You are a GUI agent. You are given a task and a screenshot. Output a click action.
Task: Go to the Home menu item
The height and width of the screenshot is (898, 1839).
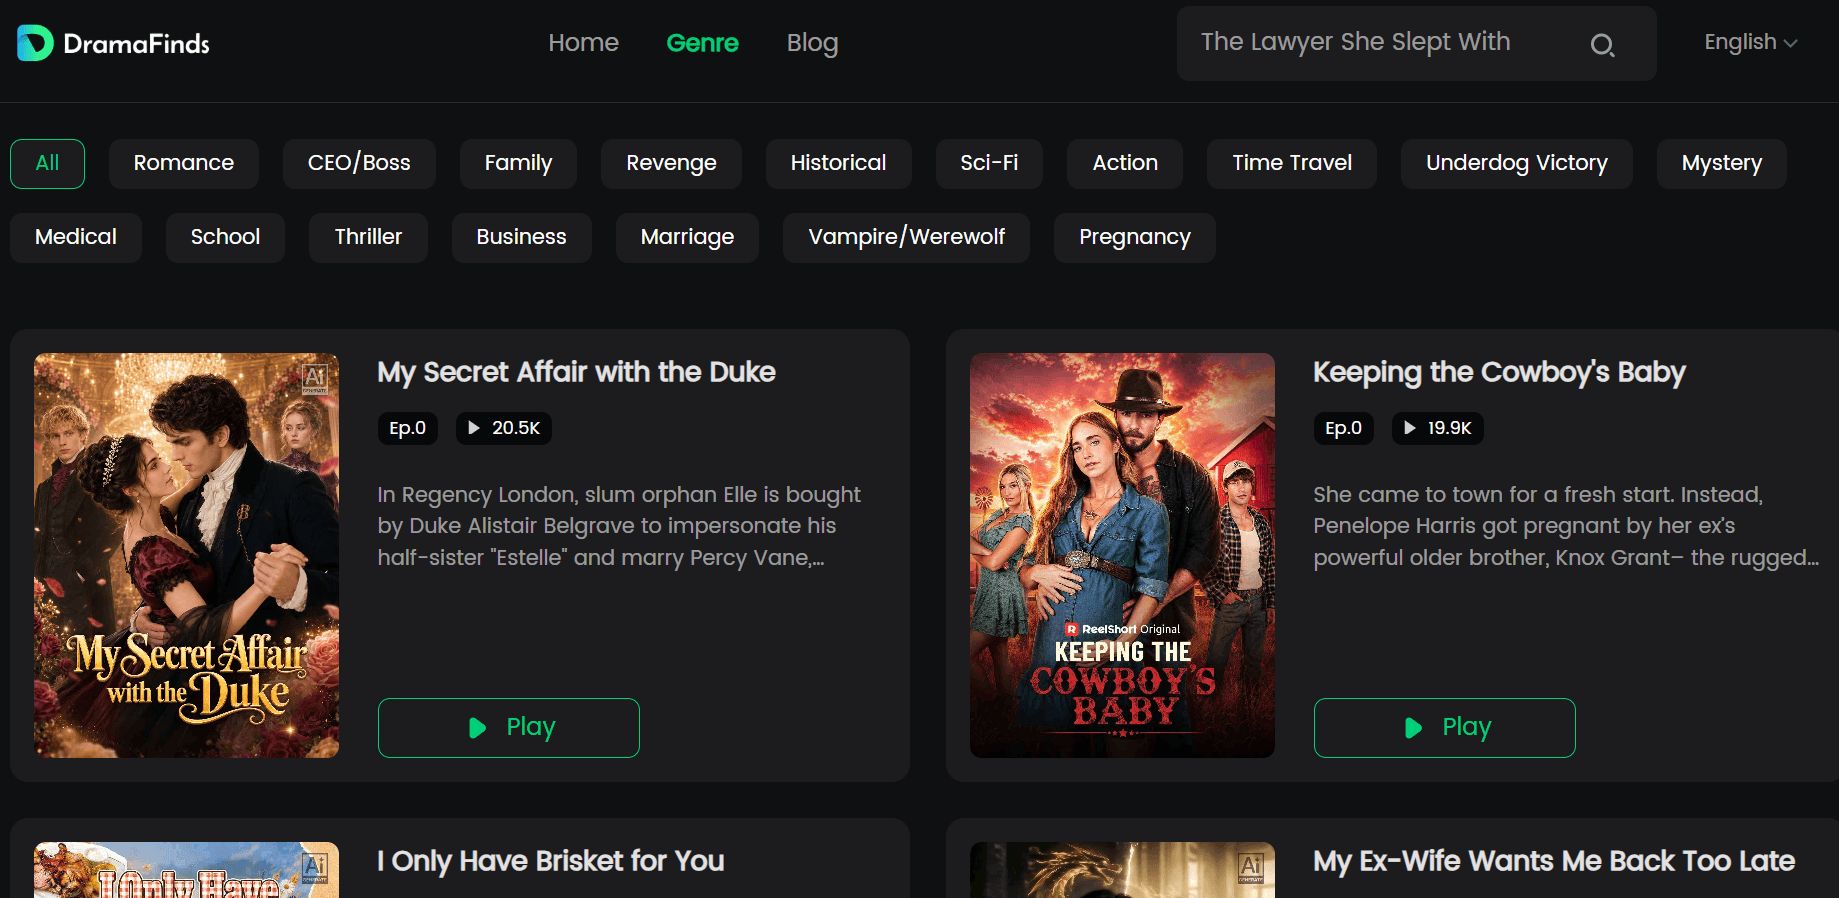pos(583,43)
